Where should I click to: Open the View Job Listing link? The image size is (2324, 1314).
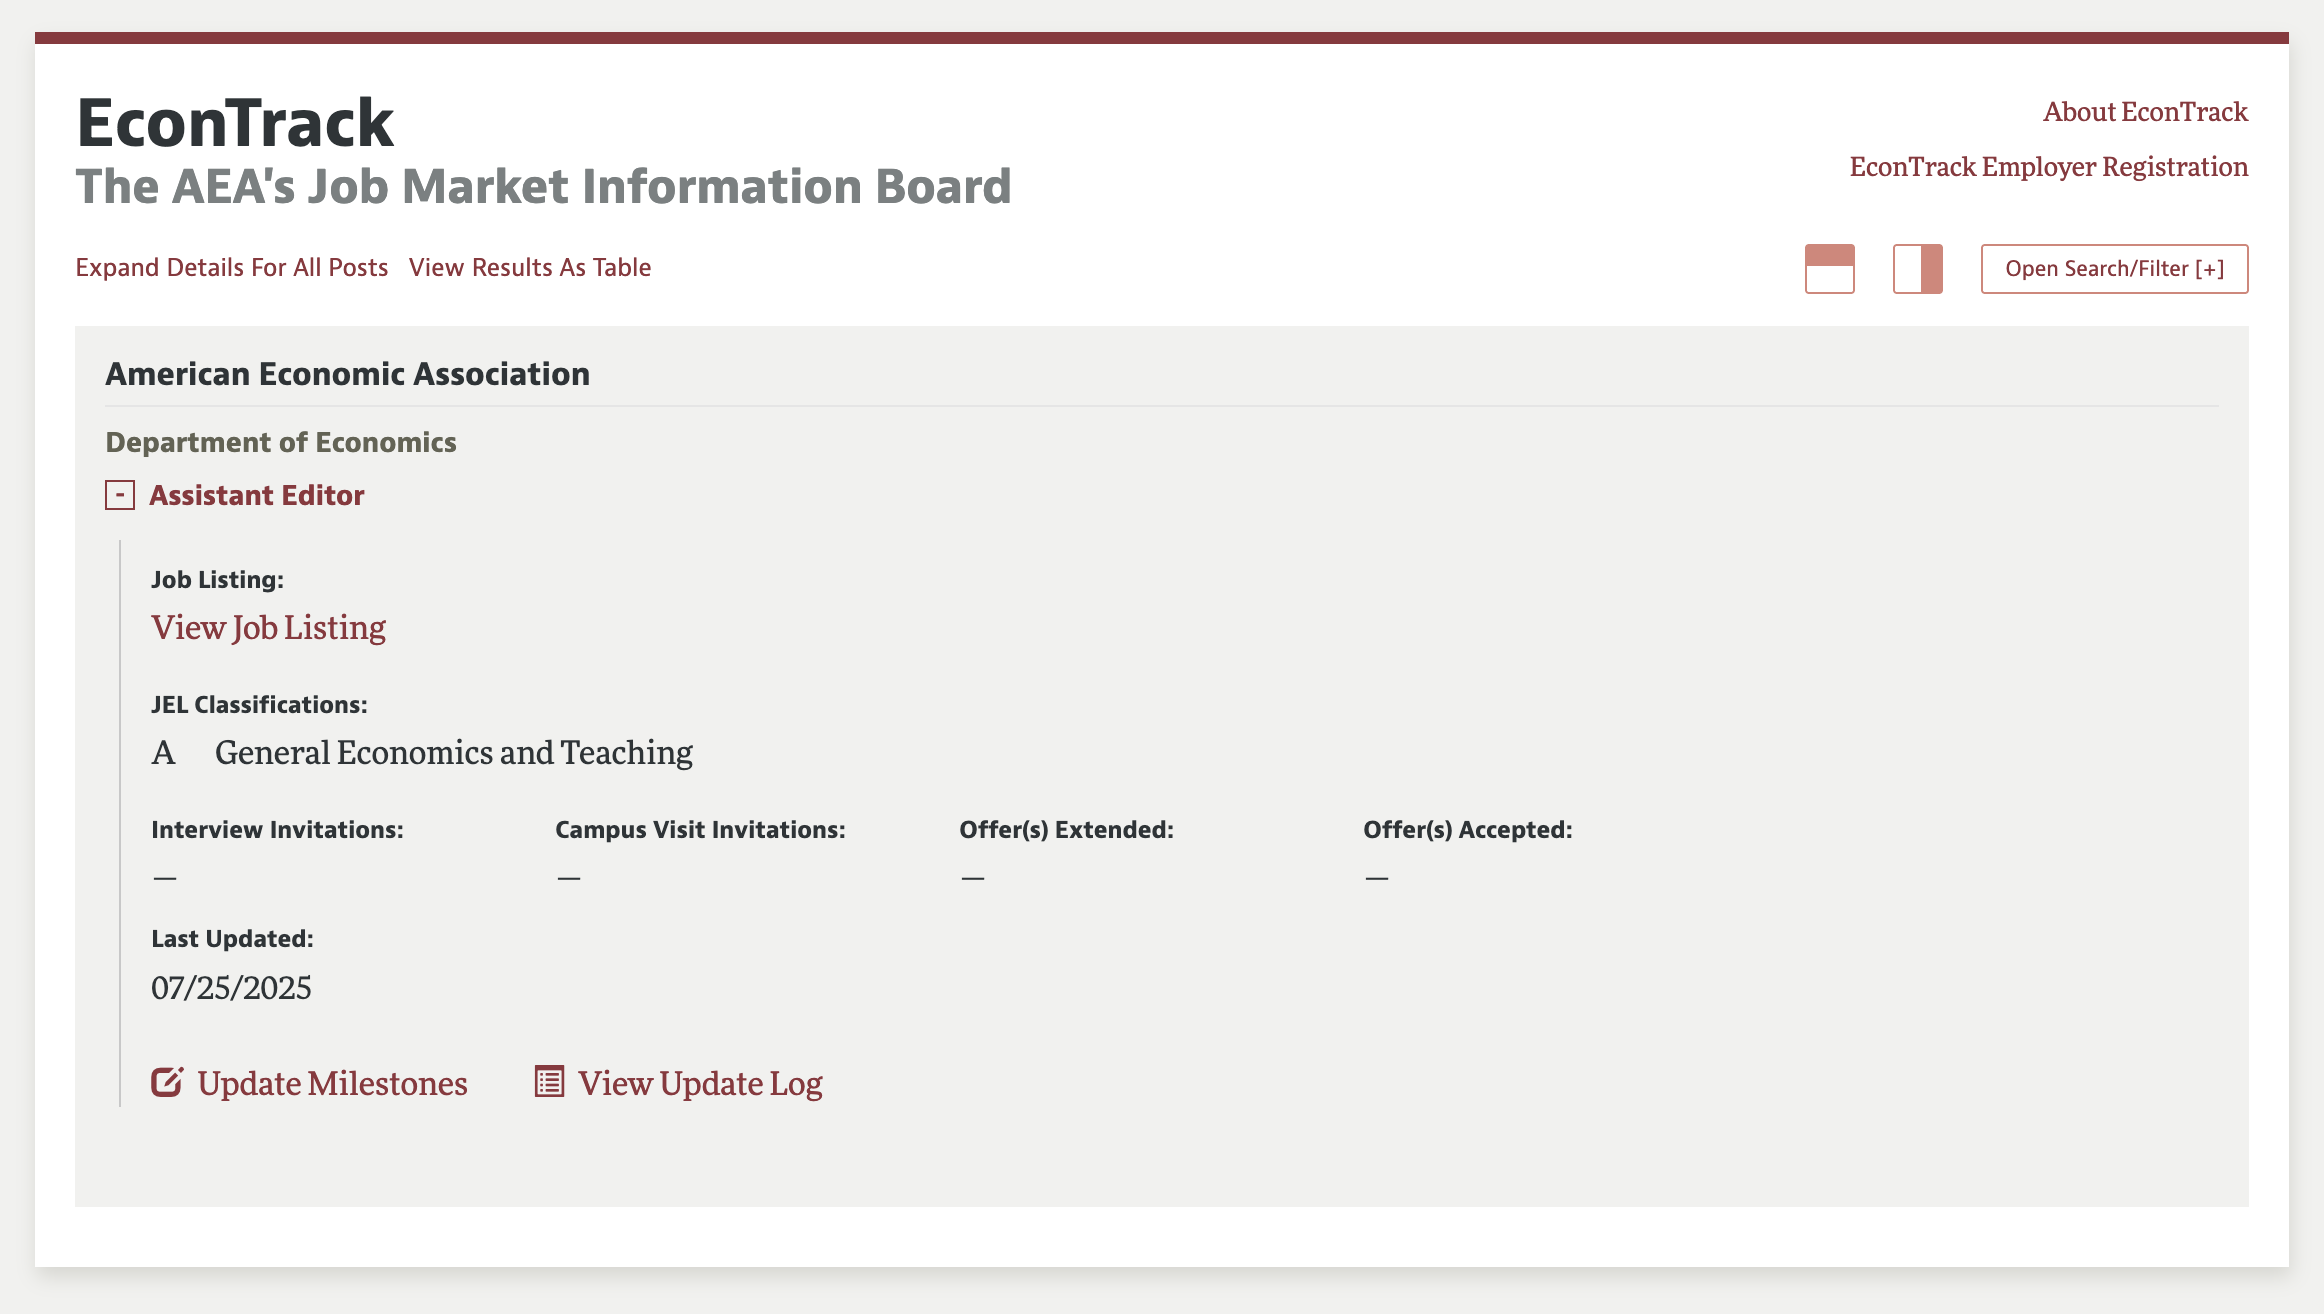tap(268, 627)
